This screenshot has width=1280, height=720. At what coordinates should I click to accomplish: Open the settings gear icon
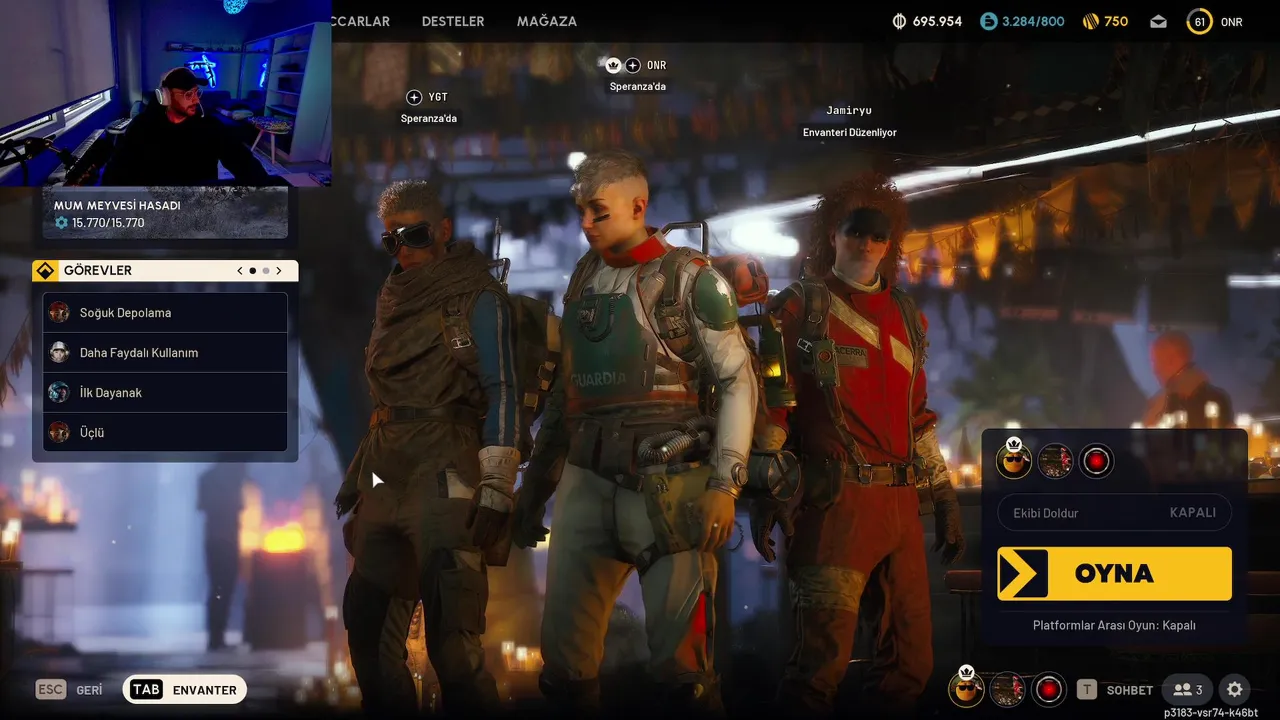tap(1235, 689)
